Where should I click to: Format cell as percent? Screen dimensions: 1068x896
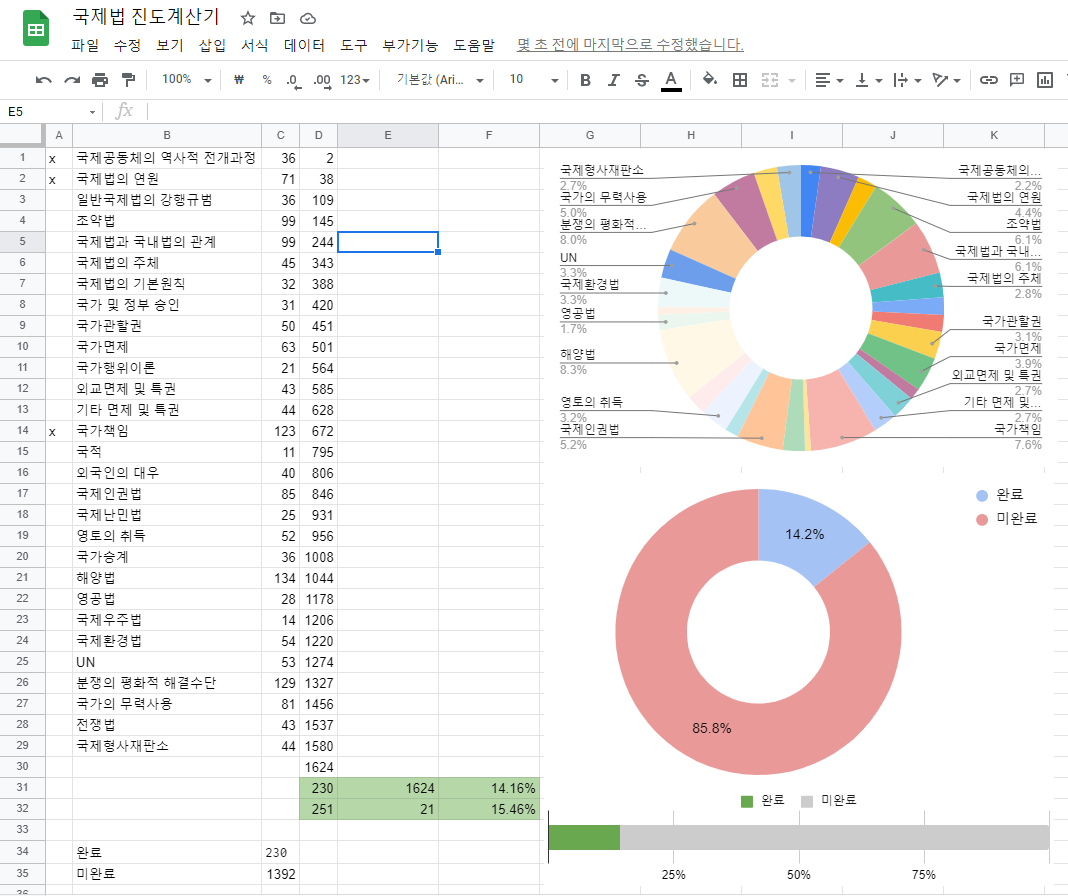tap(267, 80)
